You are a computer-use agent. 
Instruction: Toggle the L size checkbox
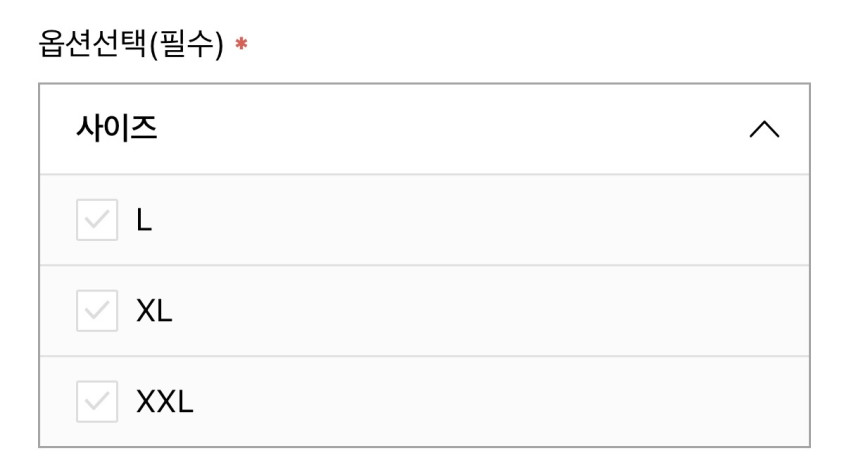(x=97, y=220)
